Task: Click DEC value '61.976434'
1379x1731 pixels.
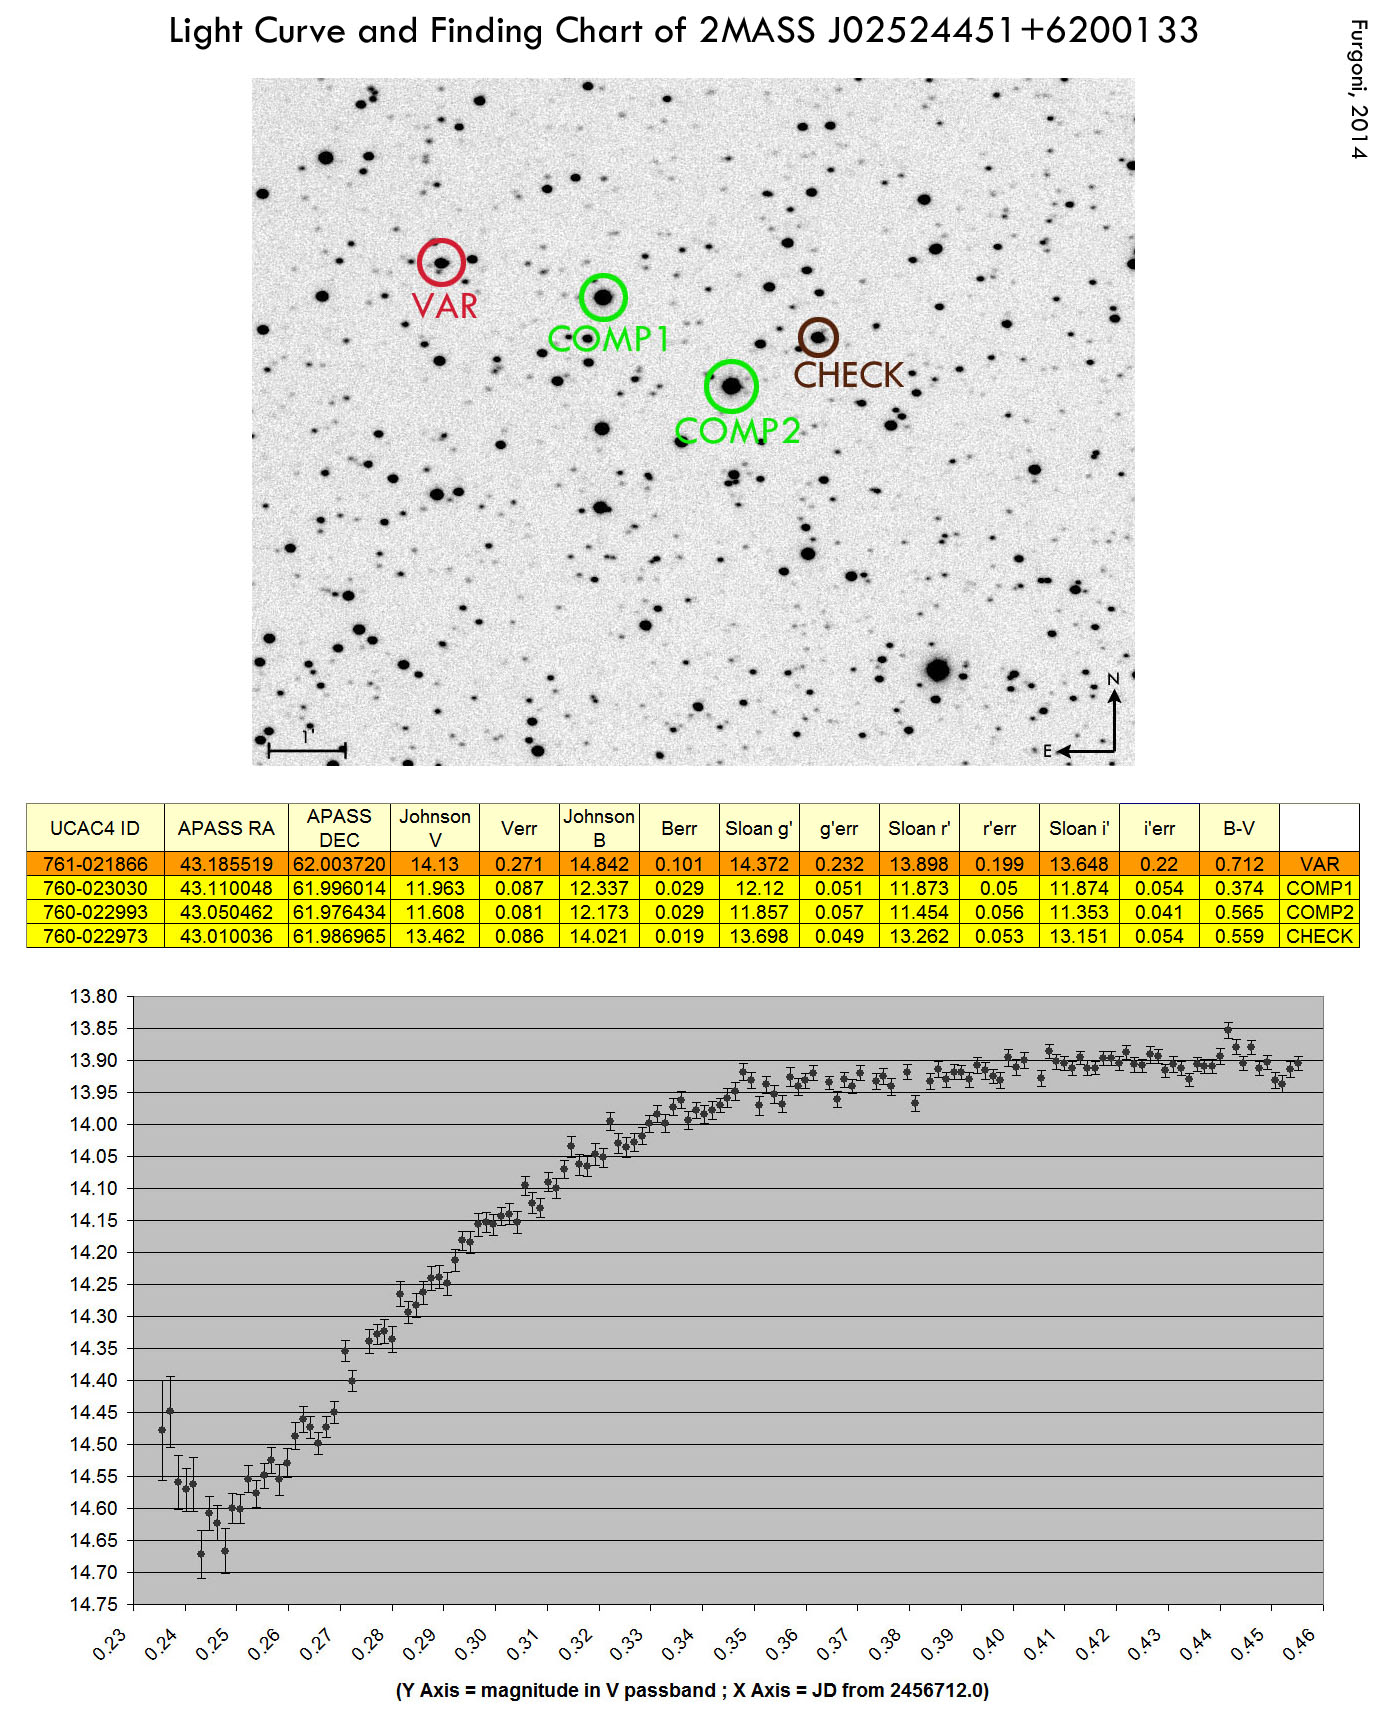Action: 339,912
